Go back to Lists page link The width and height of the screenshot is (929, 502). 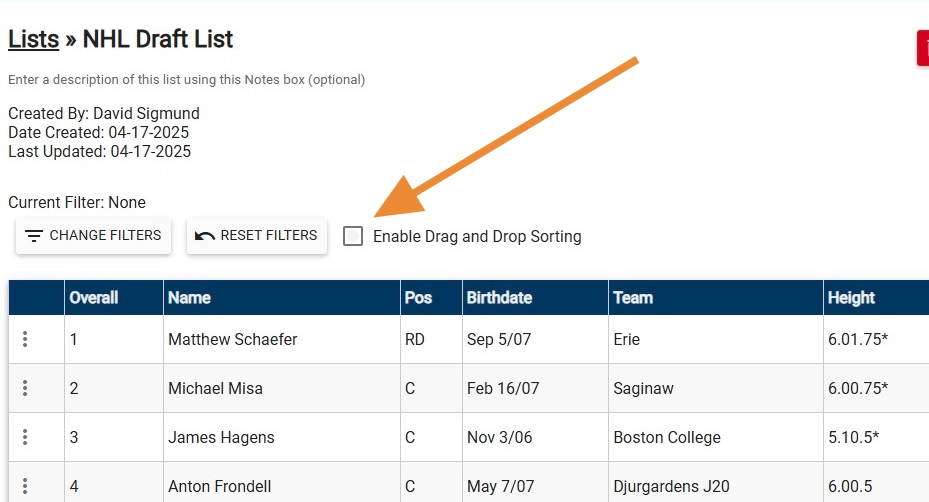(33, 40)
